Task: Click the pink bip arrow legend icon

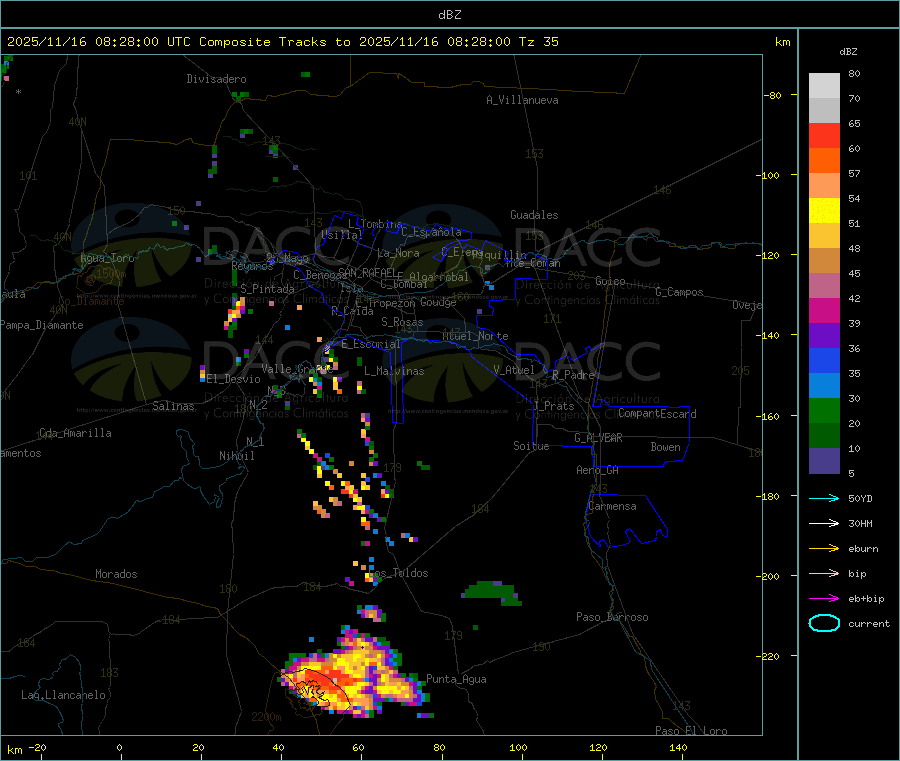Action: coord(824,573)
